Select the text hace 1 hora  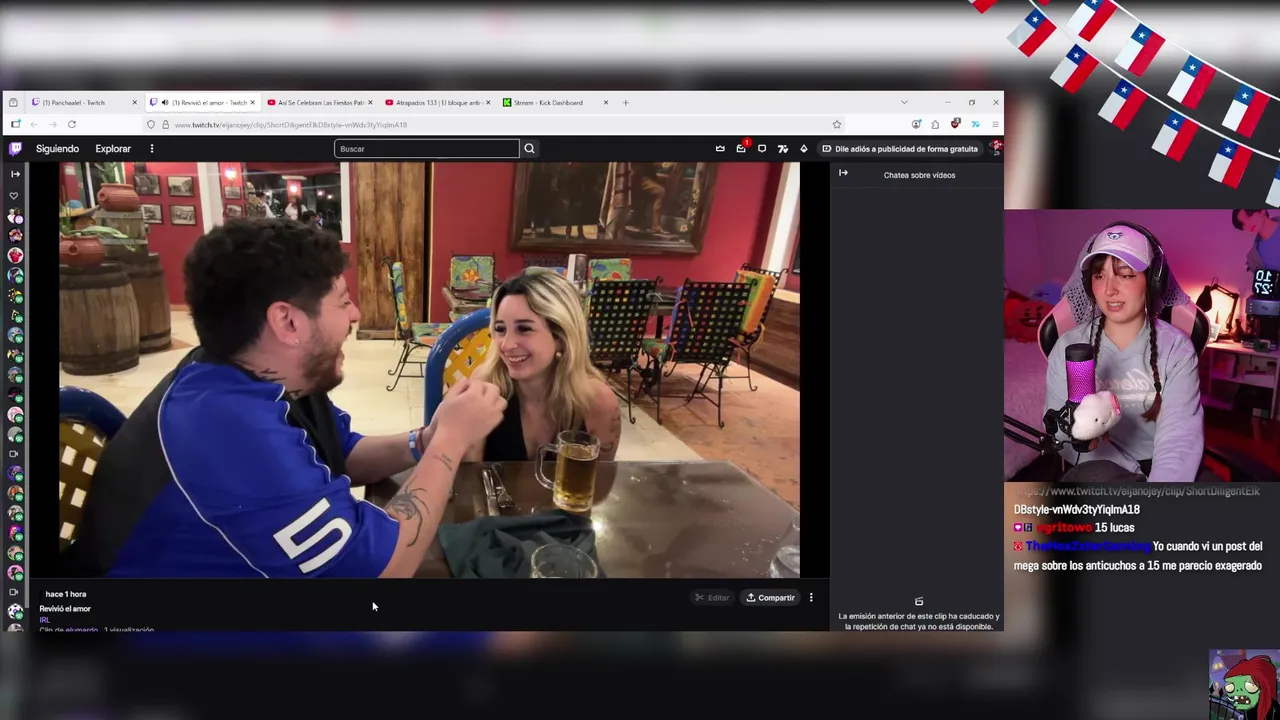(66, 594)
